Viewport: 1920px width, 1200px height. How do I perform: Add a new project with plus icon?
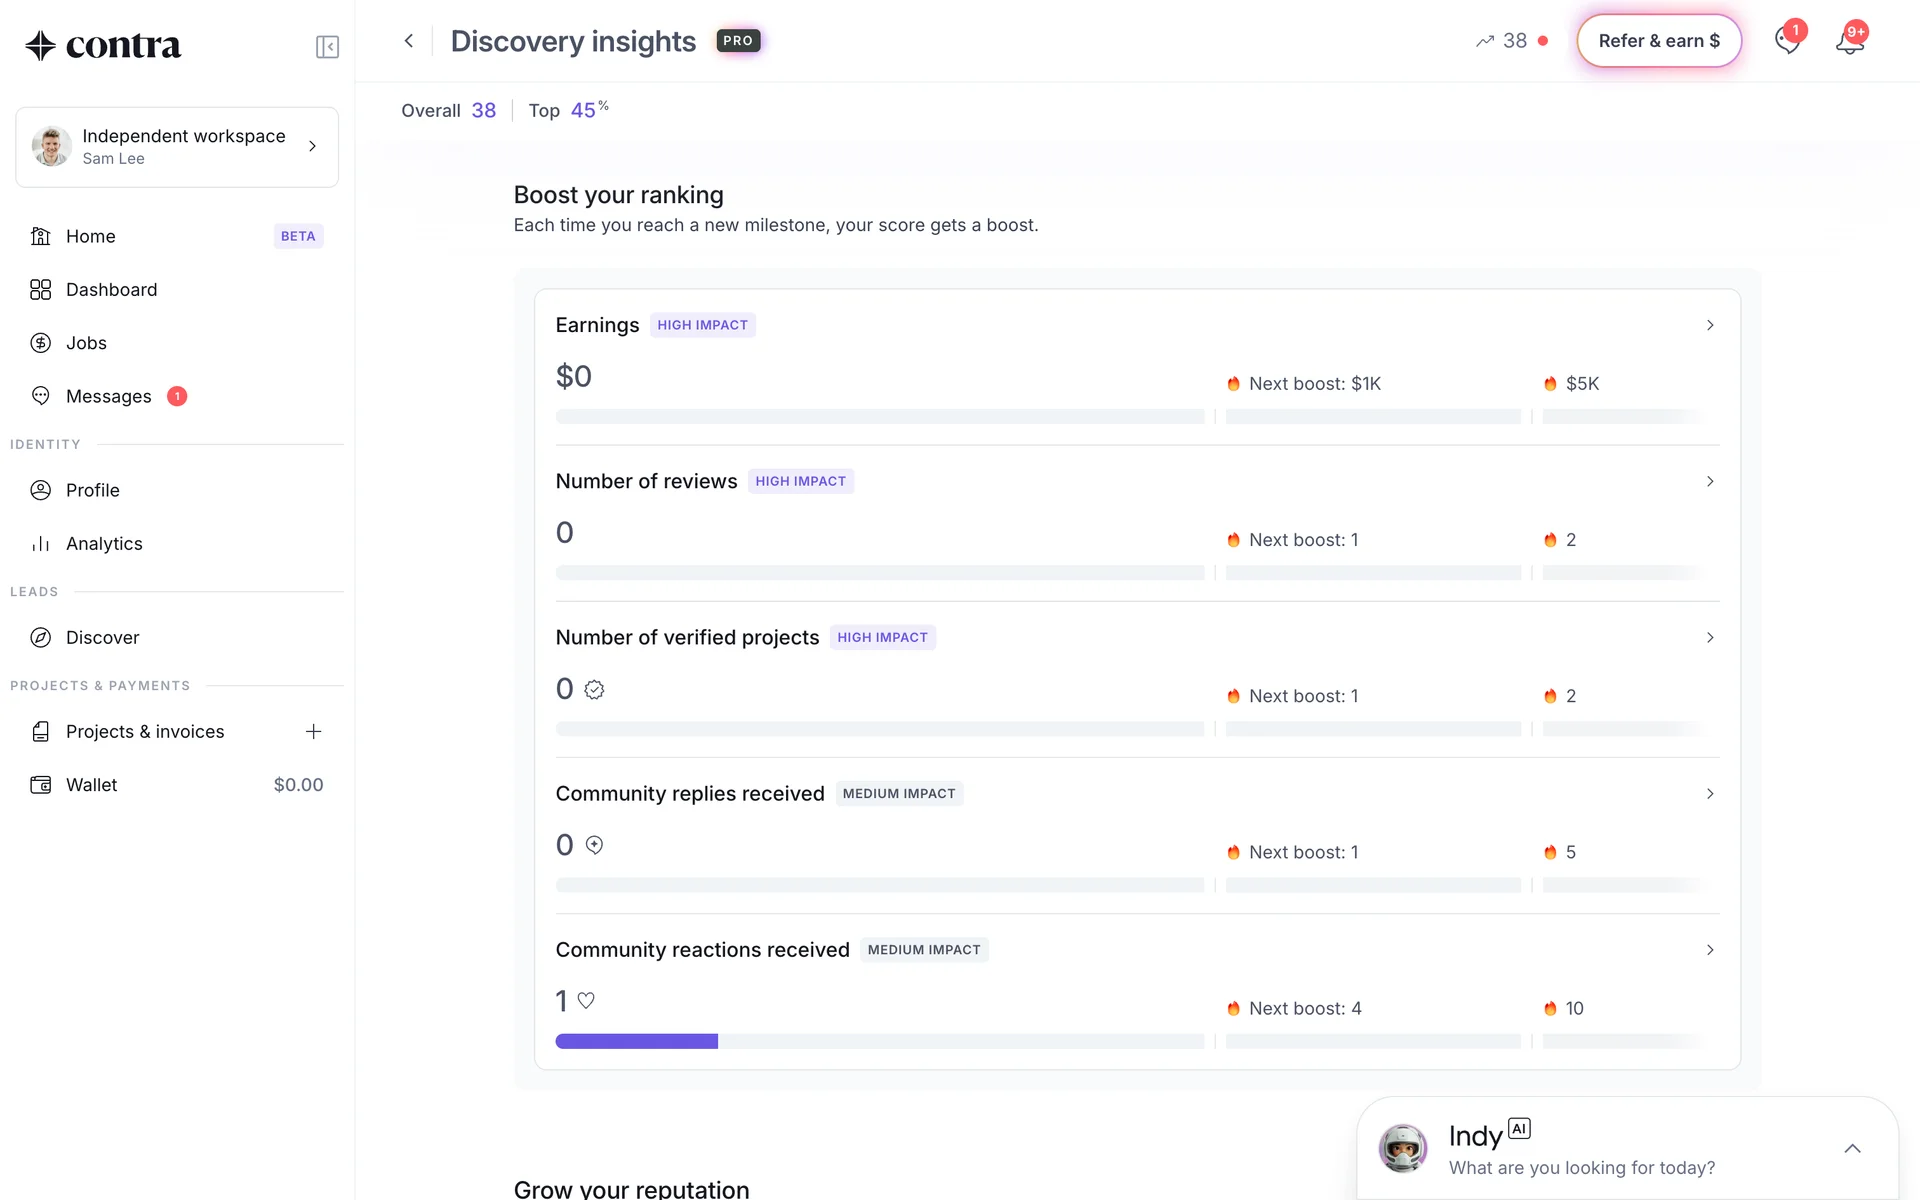(x=313, y=732)
